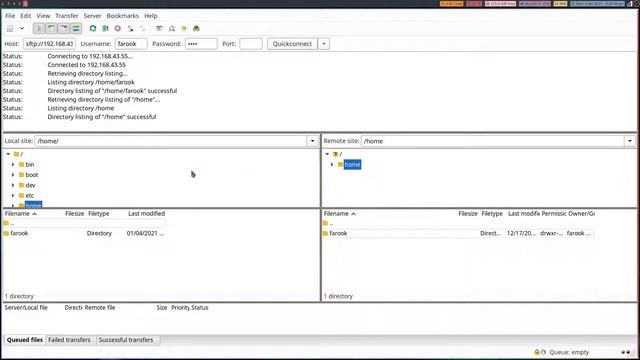Image resolution: width=640 pixels, height=360 pixels.
Task: Click the lock encryption icon in status bar
Action: 537,352
